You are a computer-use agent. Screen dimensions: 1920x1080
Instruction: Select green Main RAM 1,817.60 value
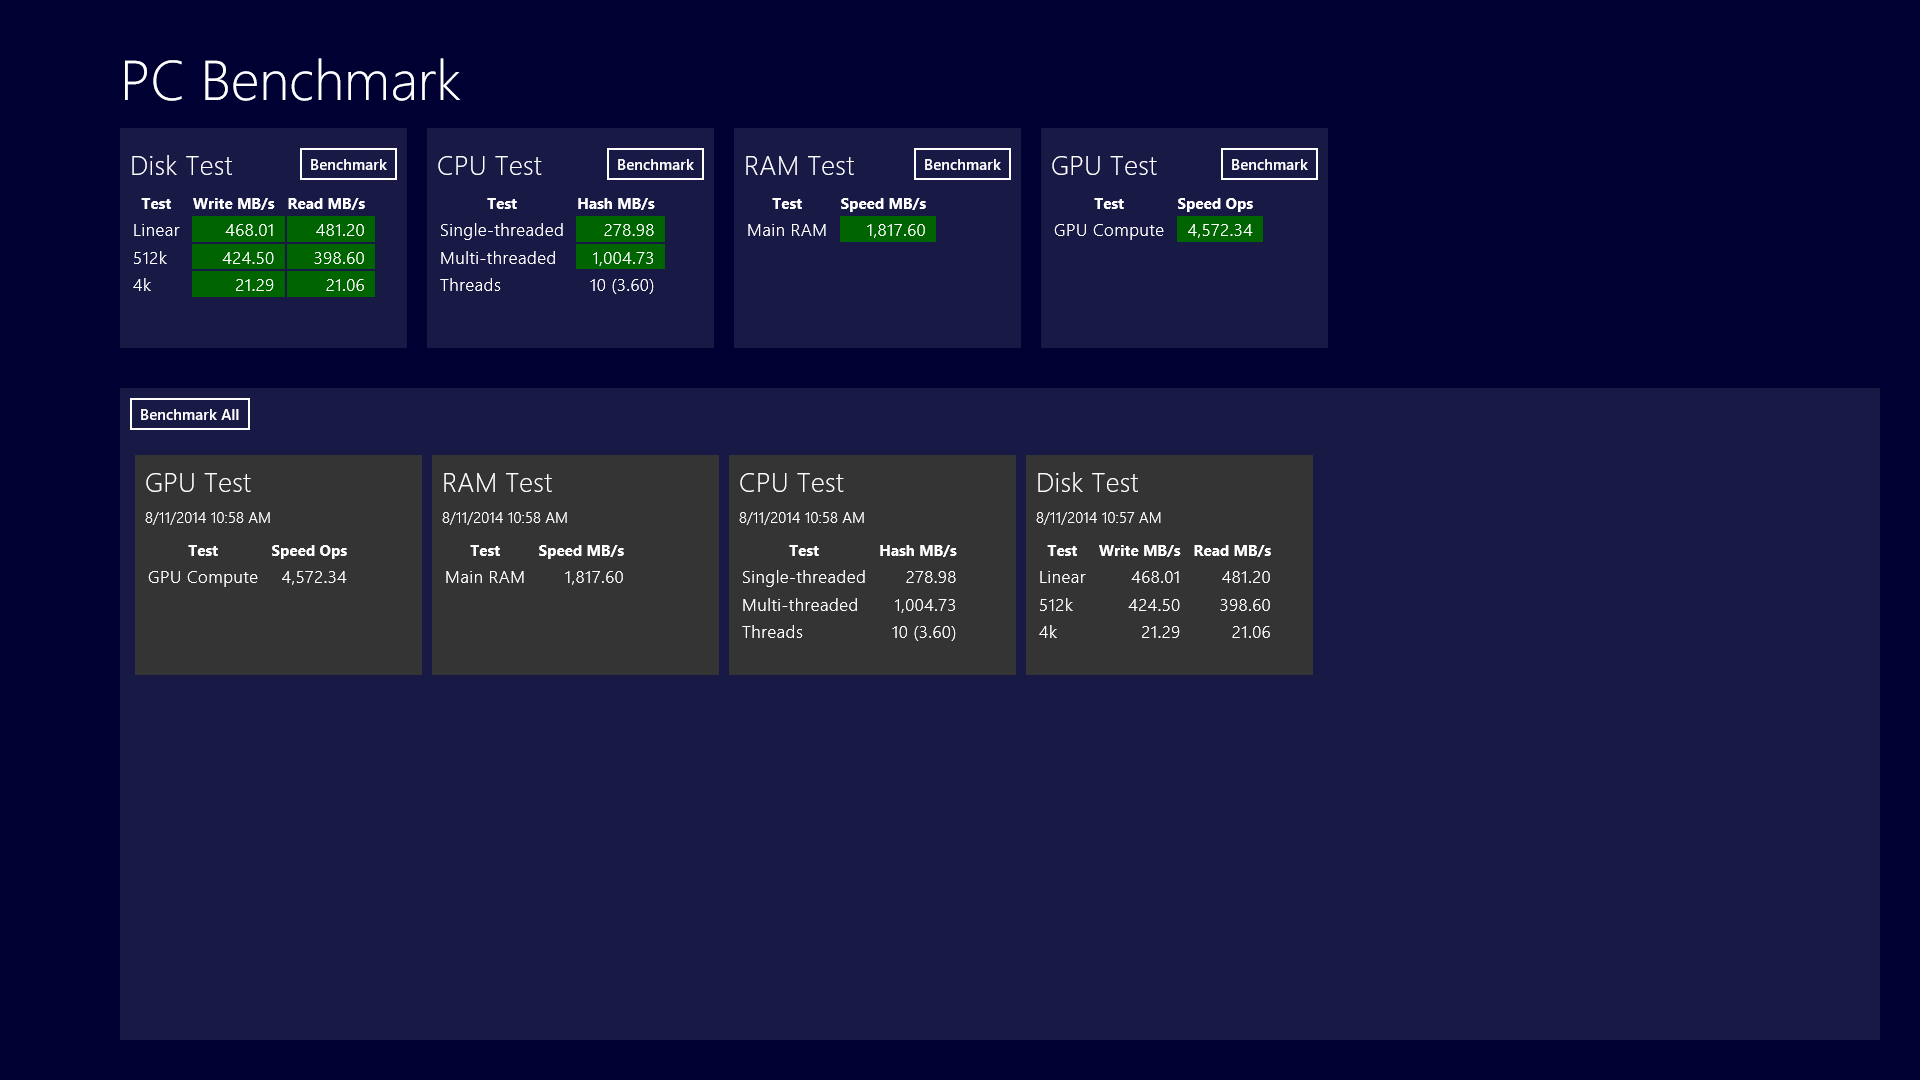(888, 230)
